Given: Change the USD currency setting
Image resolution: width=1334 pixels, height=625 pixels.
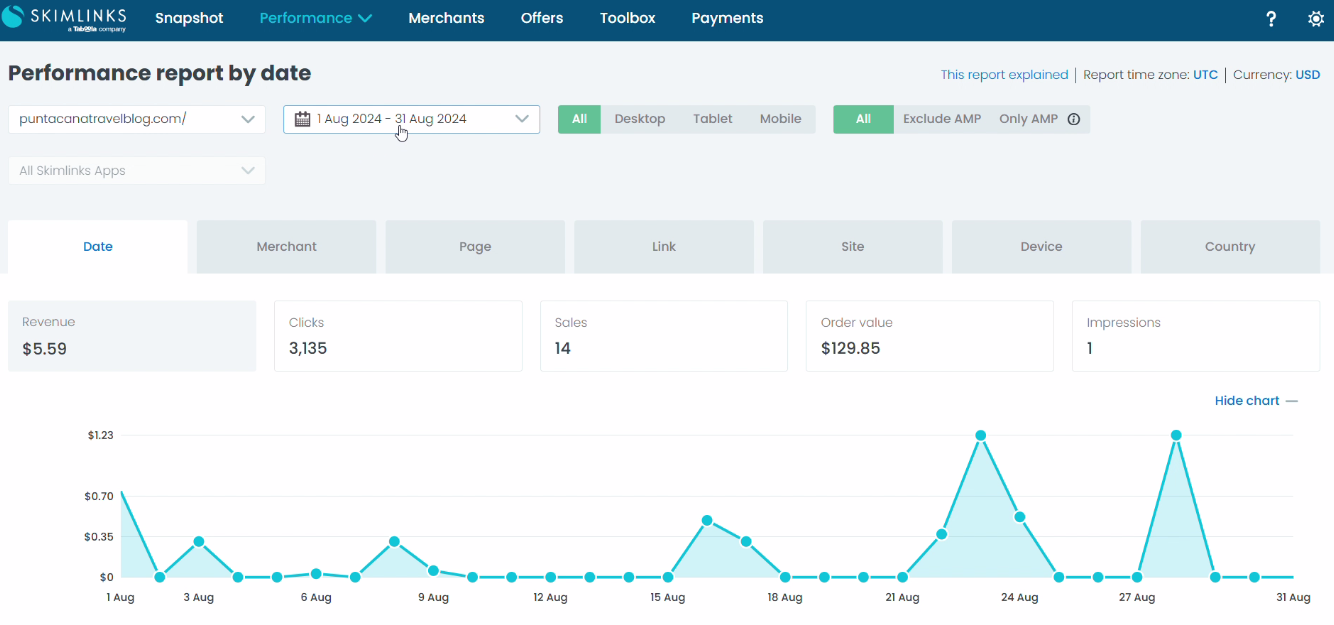Looking at the screenshot, I should [x=1308, y=75].
